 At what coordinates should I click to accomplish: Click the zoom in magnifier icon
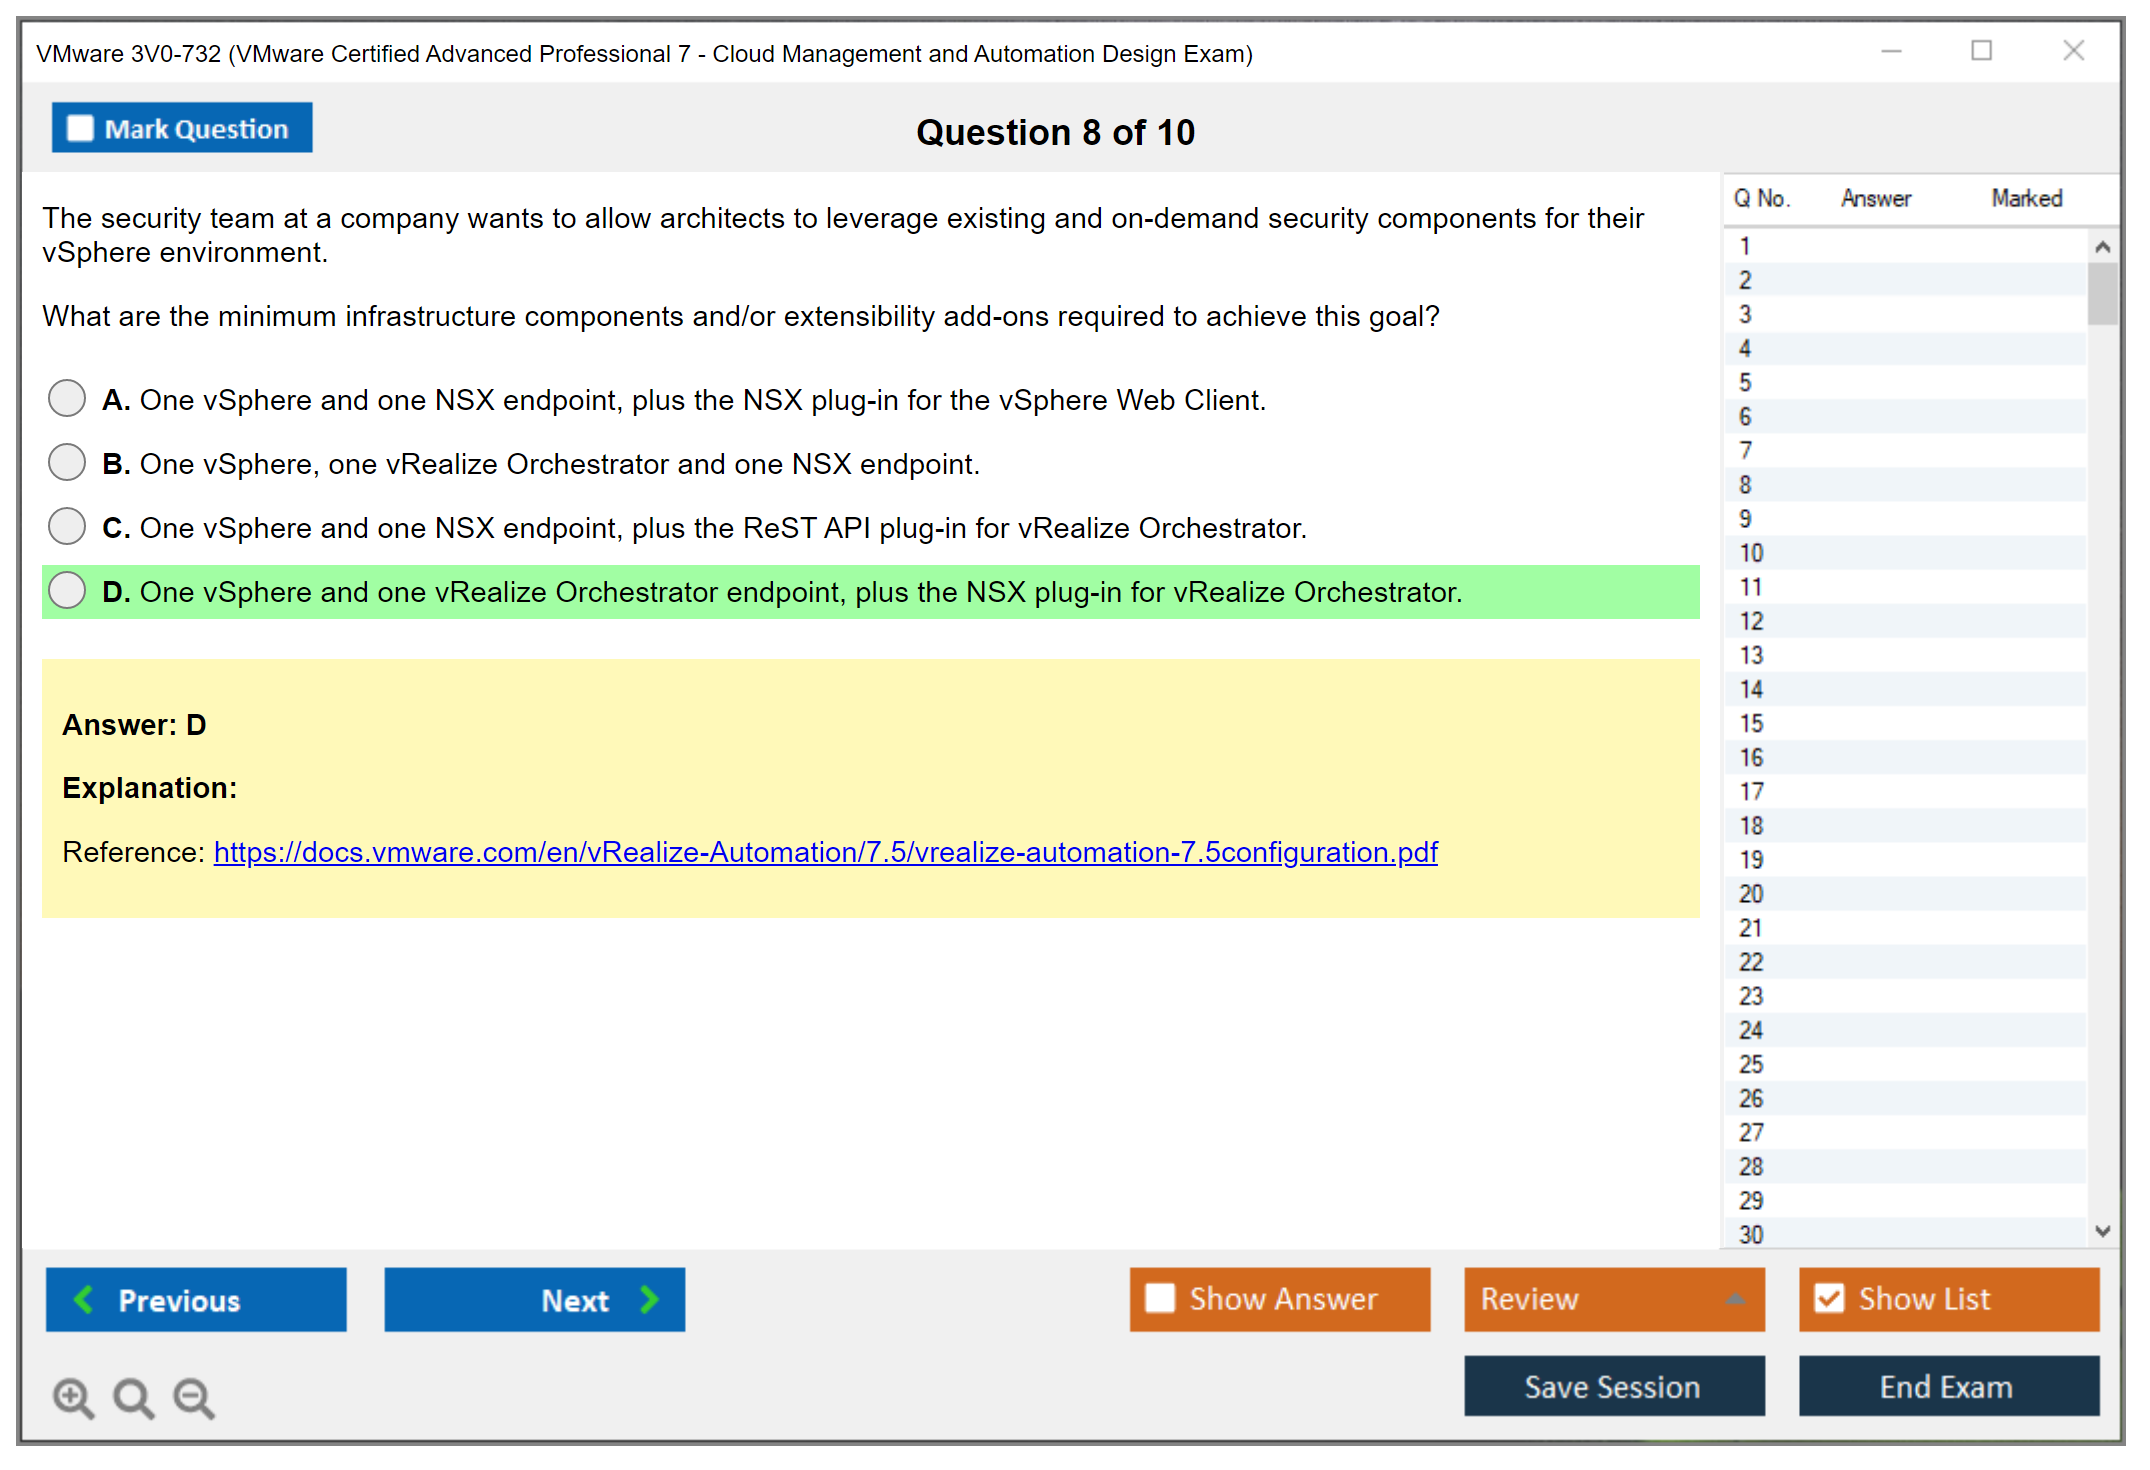tap(72, 1397)
